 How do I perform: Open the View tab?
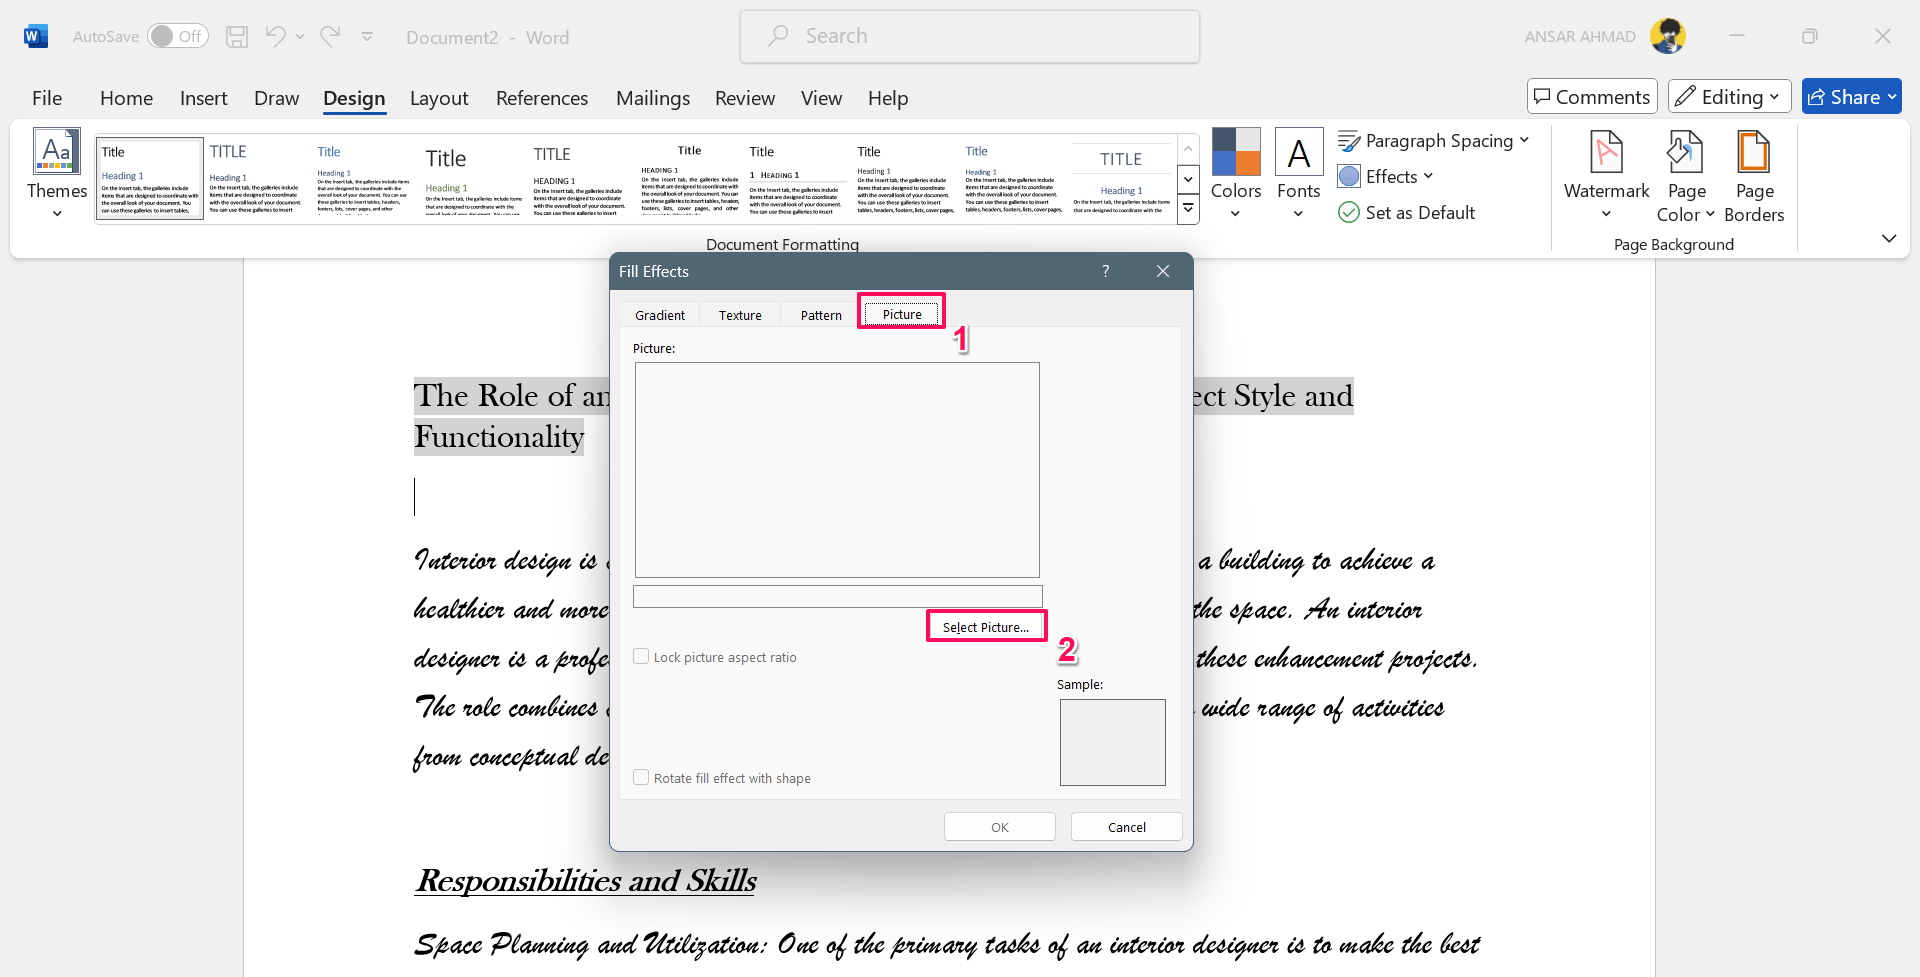[821, 98]
